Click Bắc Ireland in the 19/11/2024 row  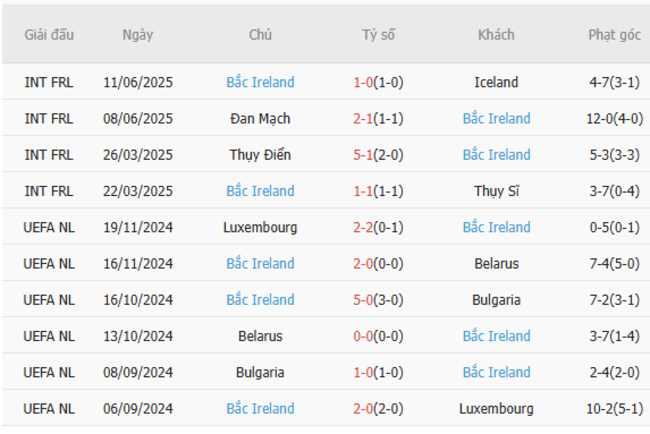click(x=496, y=227)
